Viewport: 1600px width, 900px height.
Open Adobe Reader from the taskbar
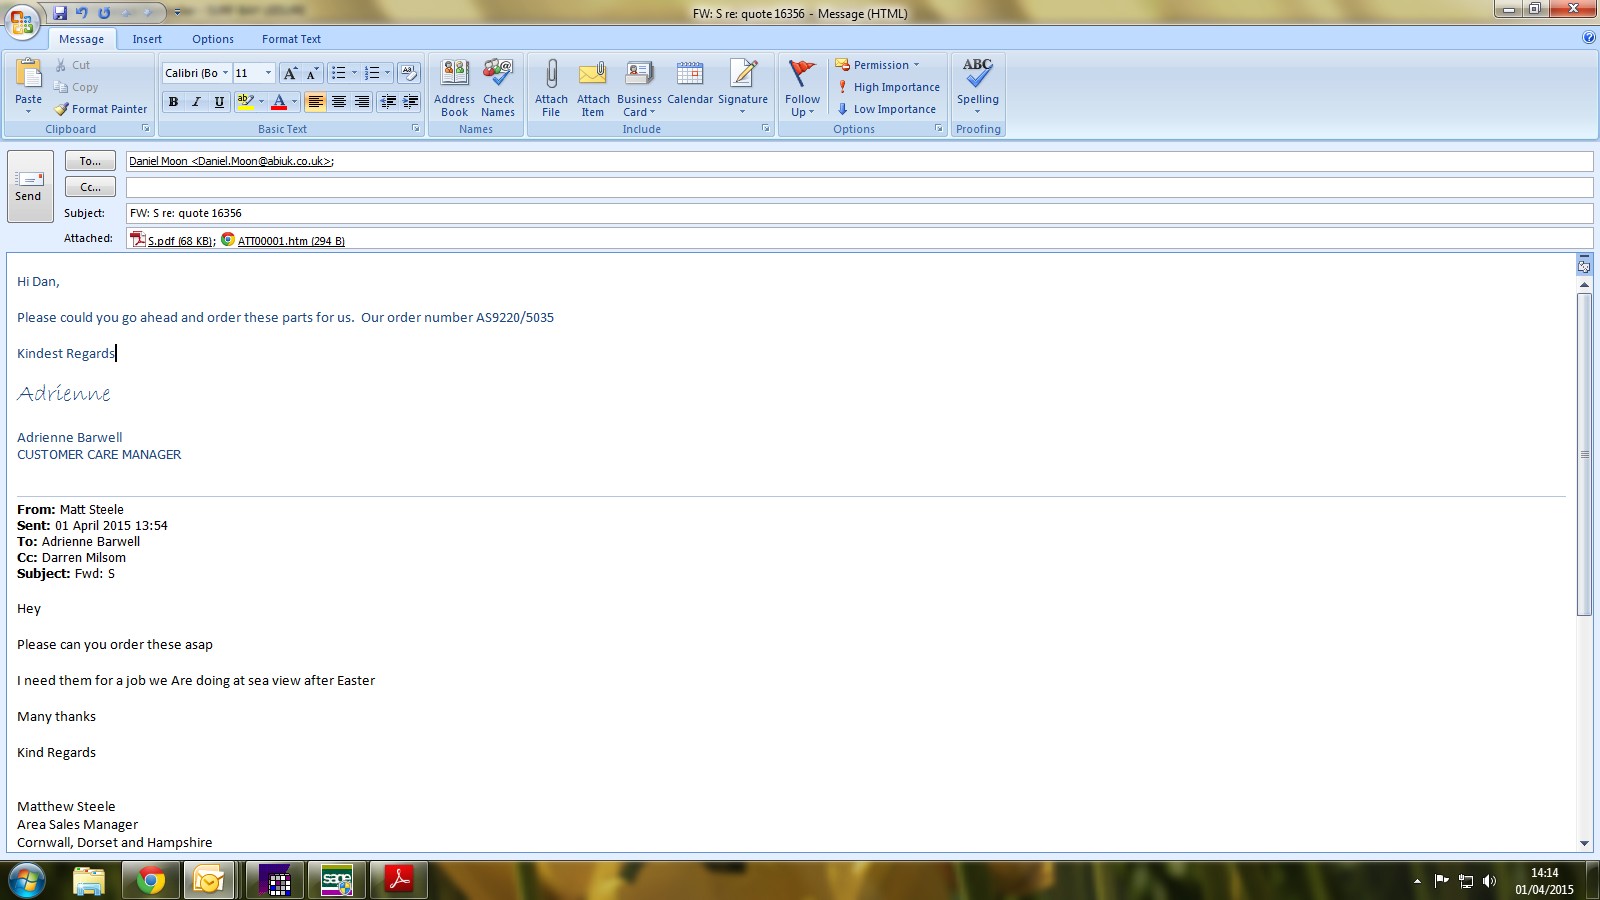399,881
